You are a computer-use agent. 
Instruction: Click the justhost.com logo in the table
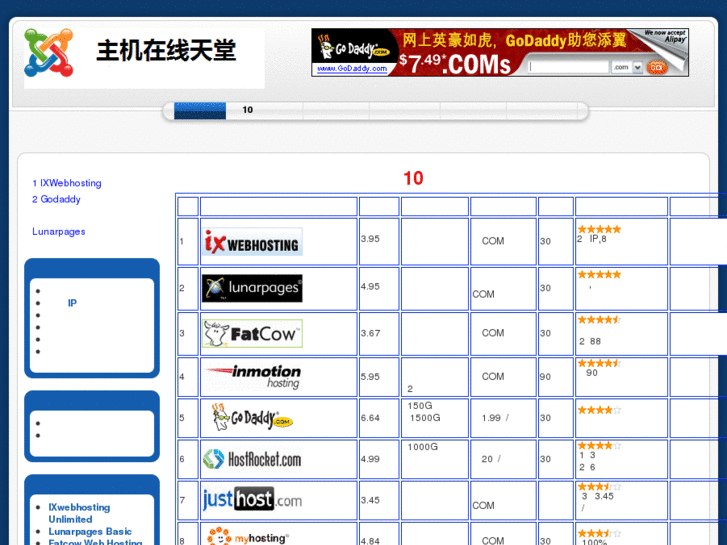click(x=252, y=499)
